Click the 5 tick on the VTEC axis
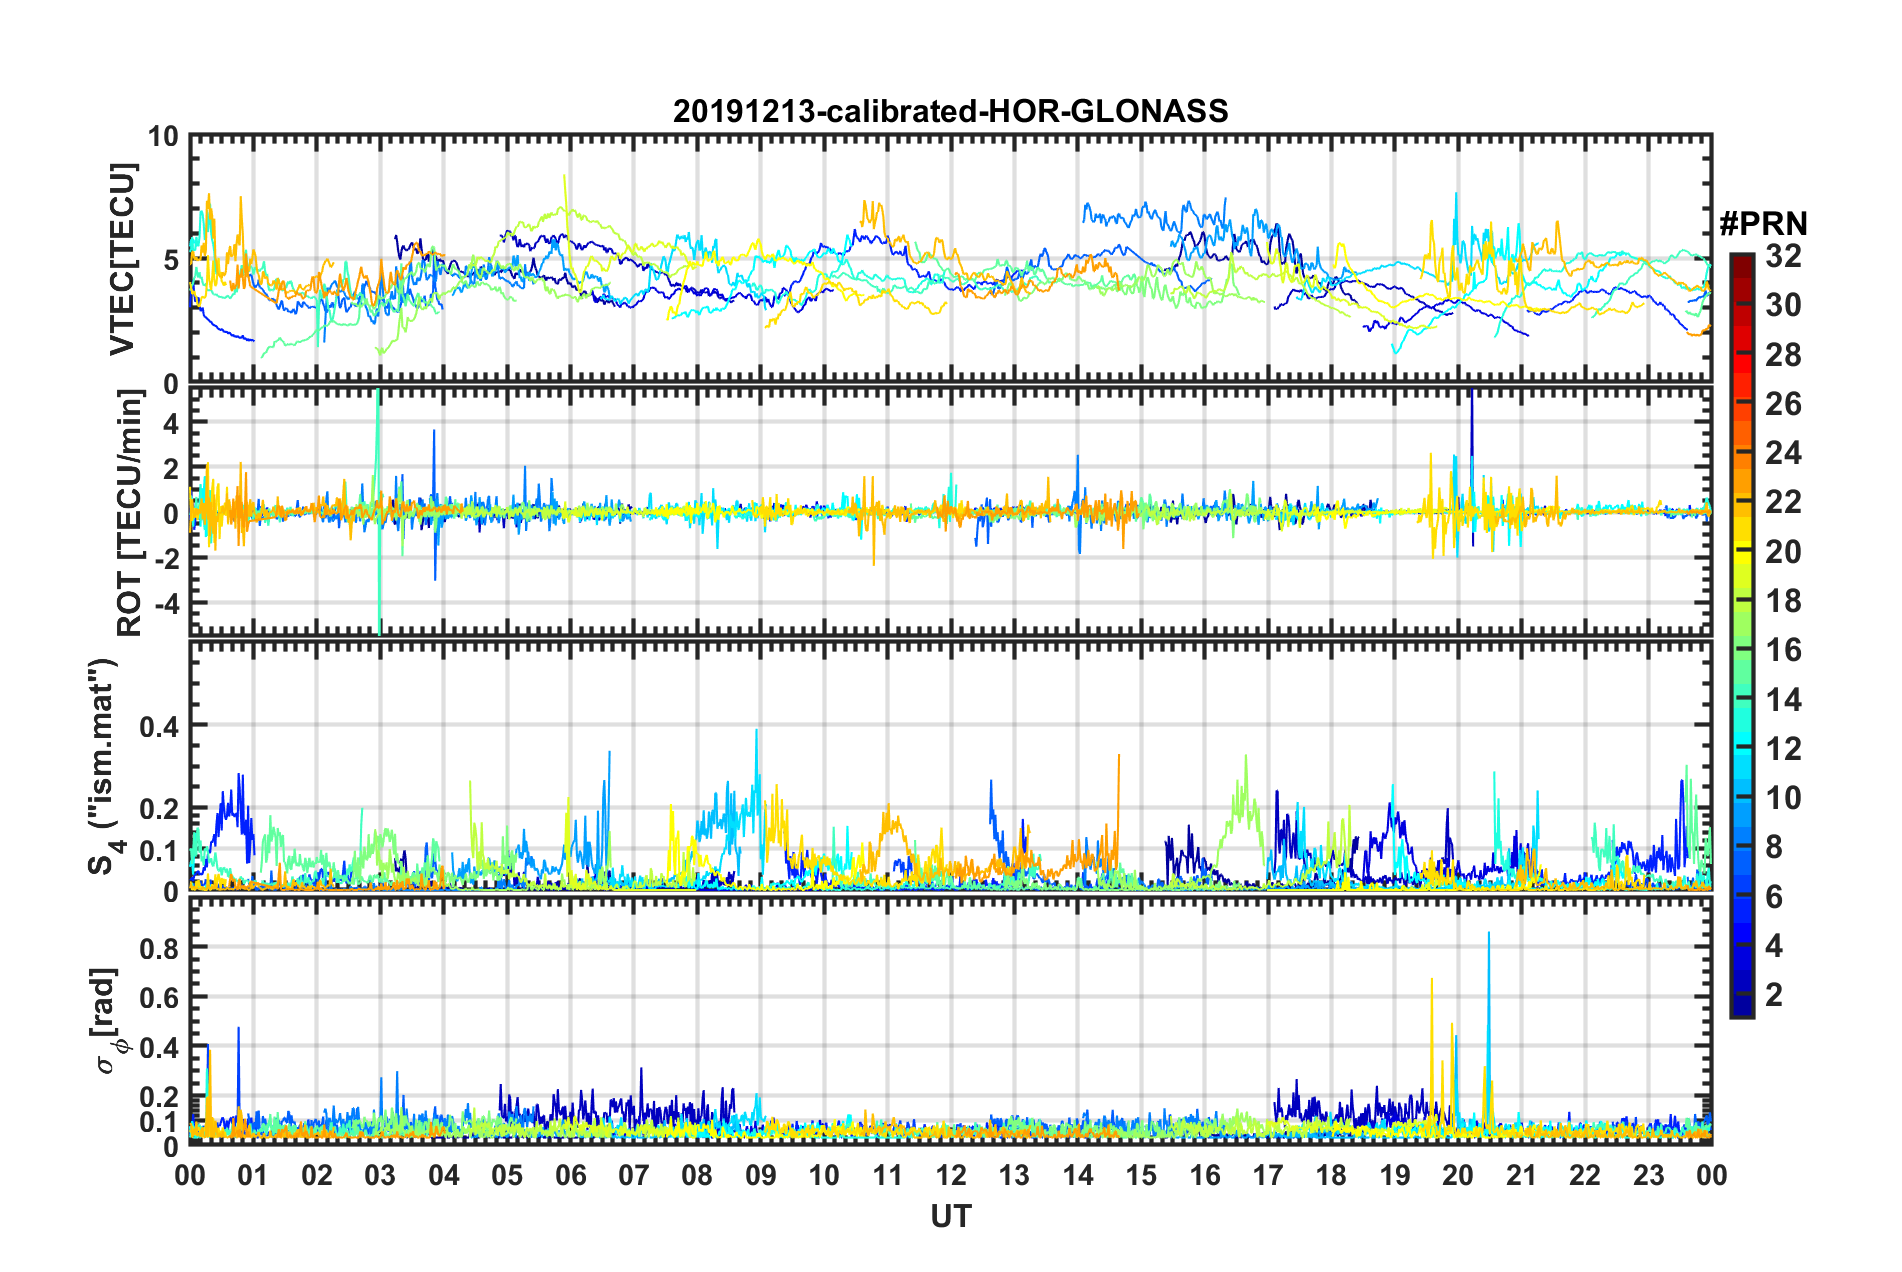This screenshot has height=1272, width=1902. [171, 260]
